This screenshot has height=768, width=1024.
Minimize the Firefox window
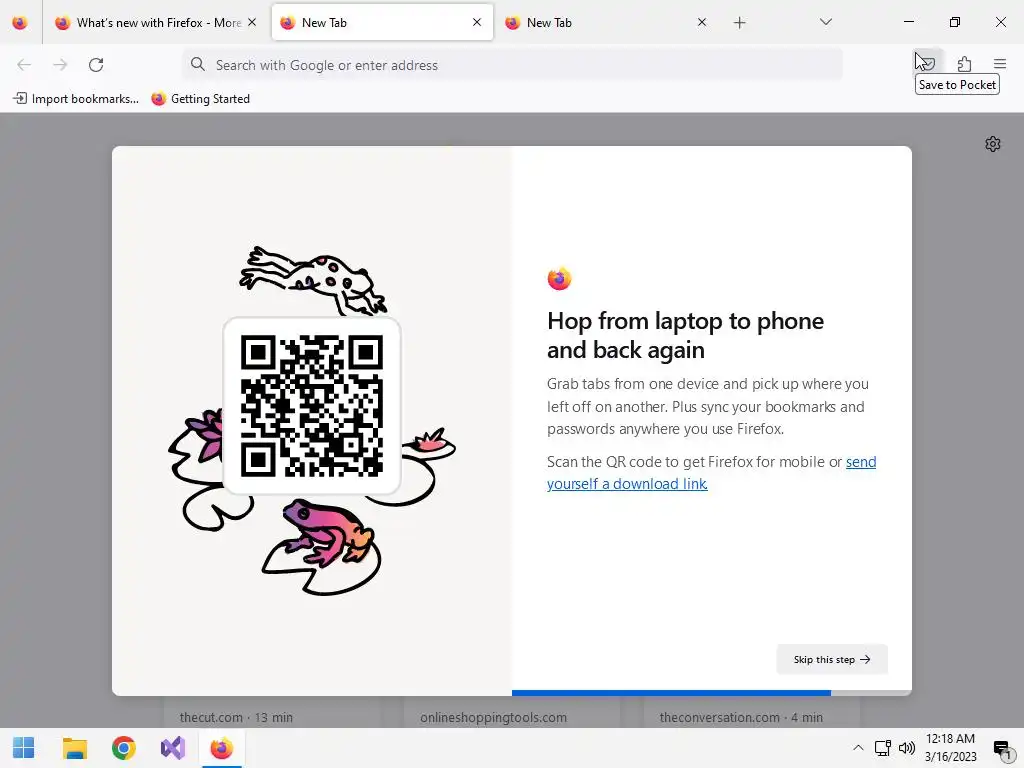(908, 22)
